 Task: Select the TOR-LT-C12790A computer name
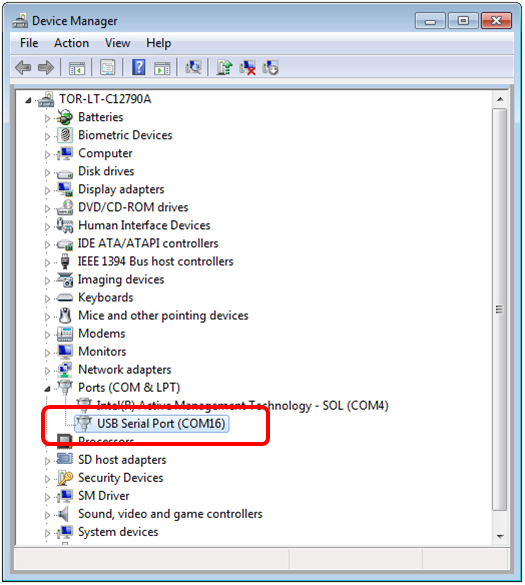(105, 99)
